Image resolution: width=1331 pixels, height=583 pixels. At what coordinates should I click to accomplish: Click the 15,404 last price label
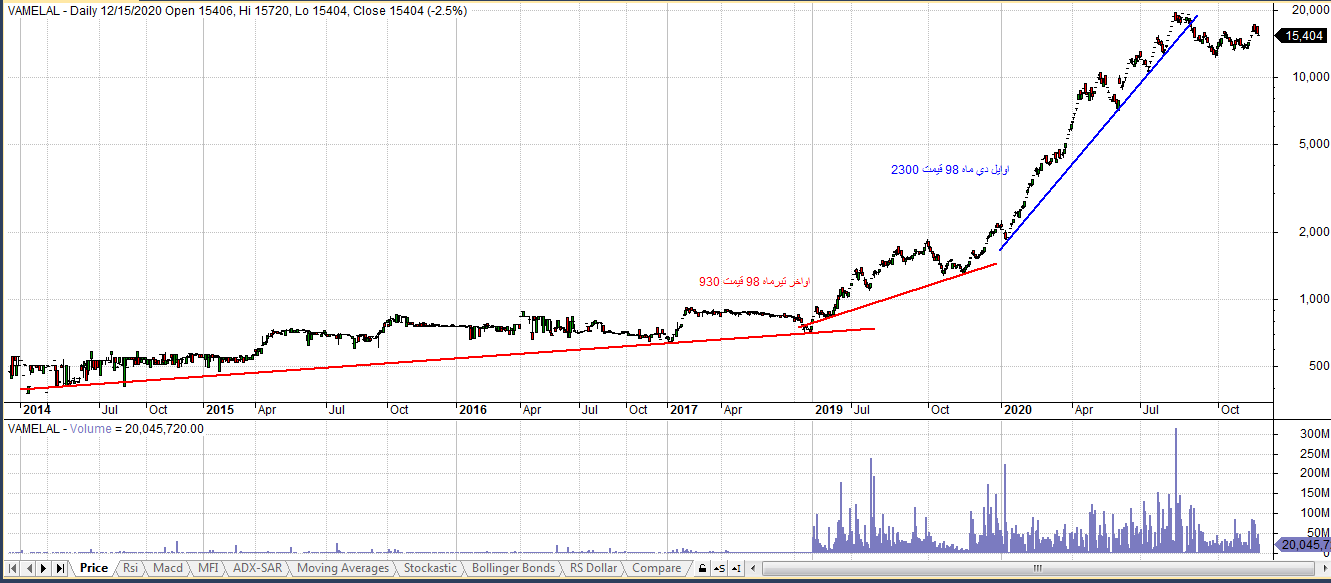pyautogui.click(x=1303, y=36)
